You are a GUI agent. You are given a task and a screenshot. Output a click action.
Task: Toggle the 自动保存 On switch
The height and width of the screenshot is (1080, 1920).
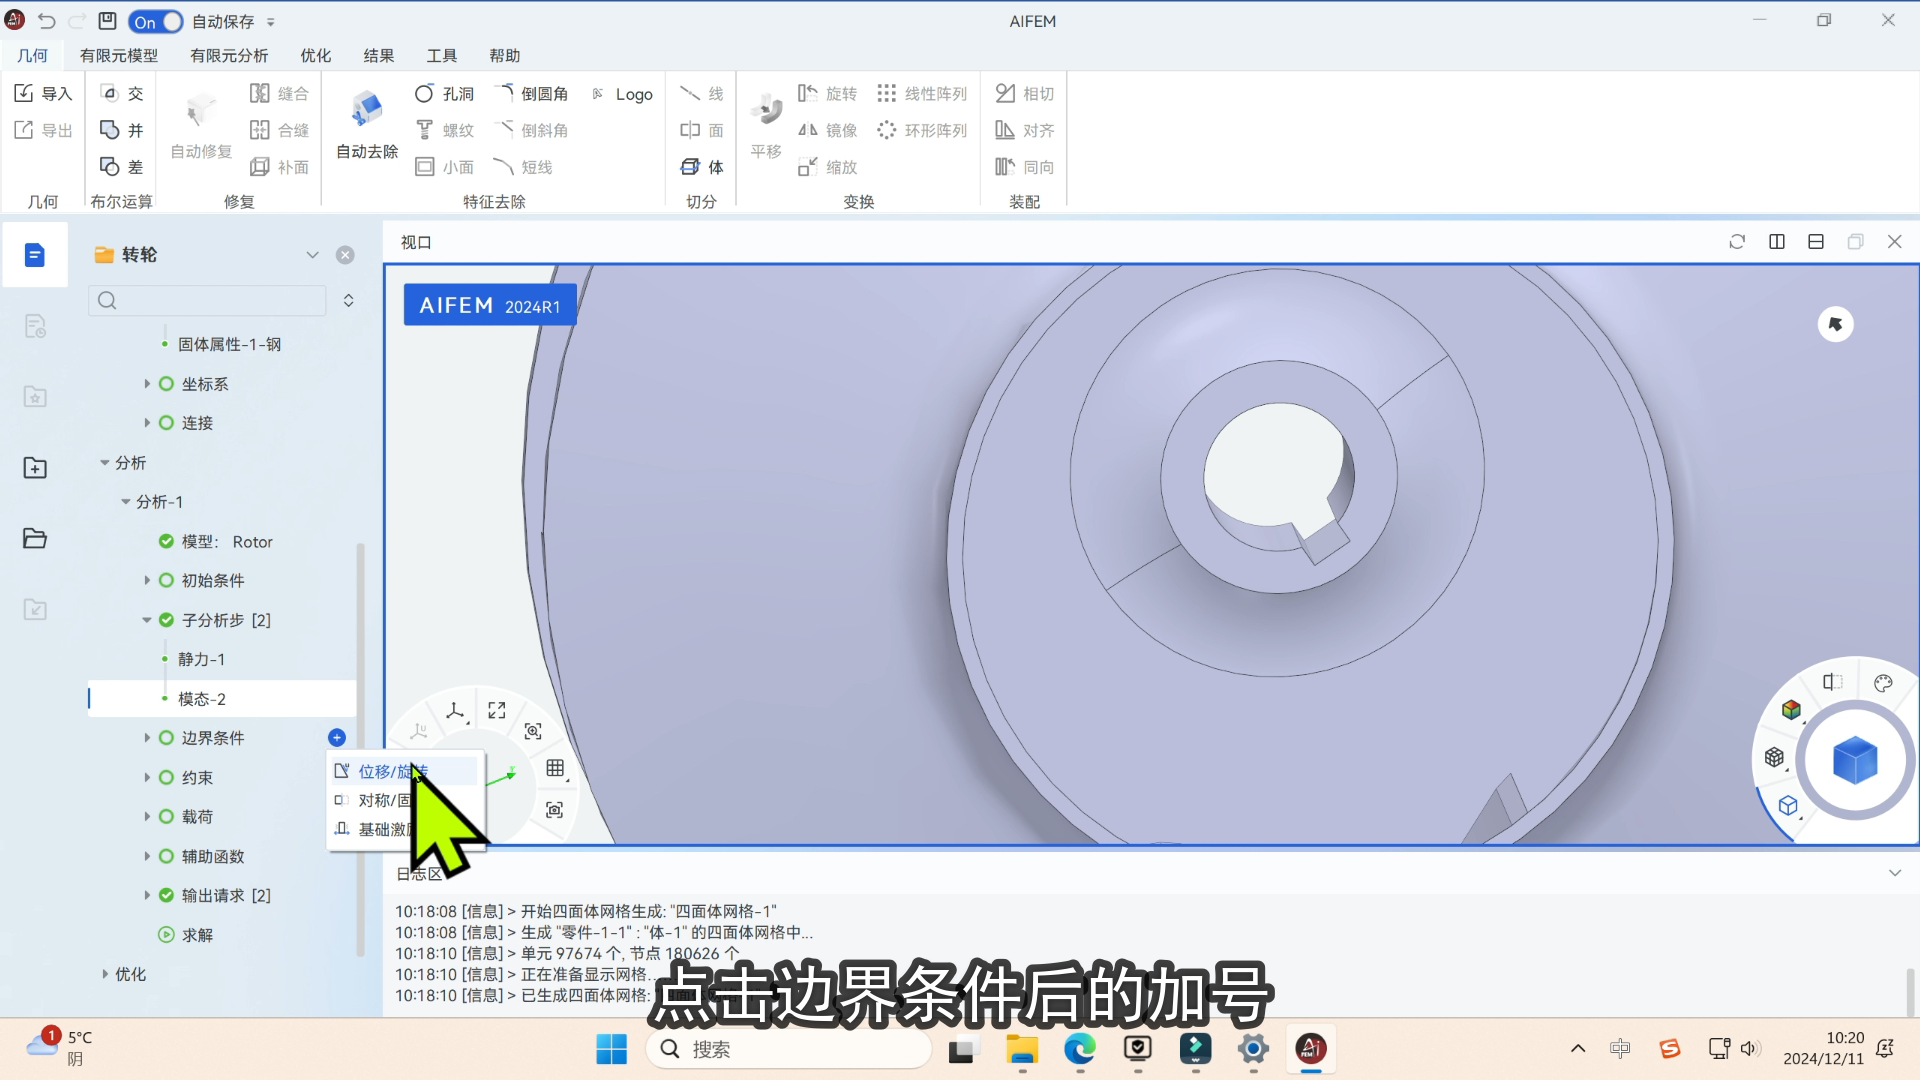[x=155, y=21]
